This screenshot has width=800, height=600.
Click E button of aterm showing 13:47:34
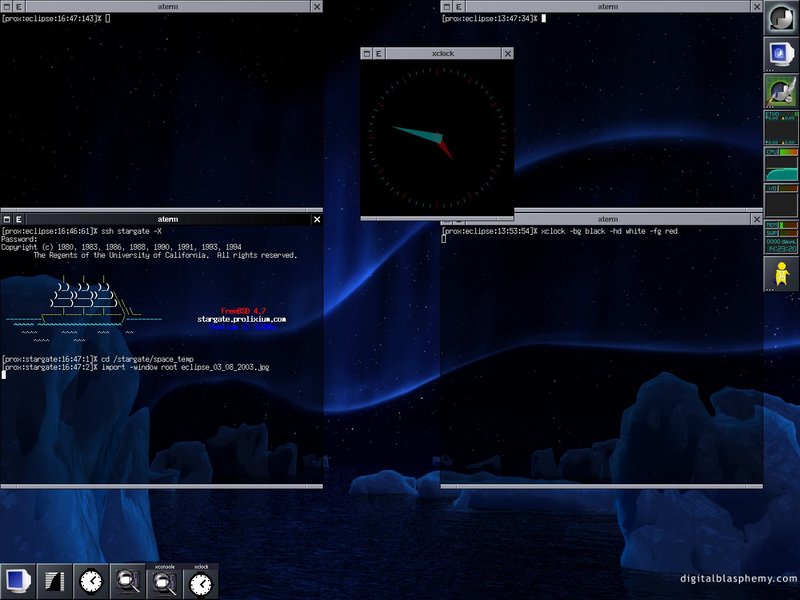pyautogui.click(x=459, y=7)
